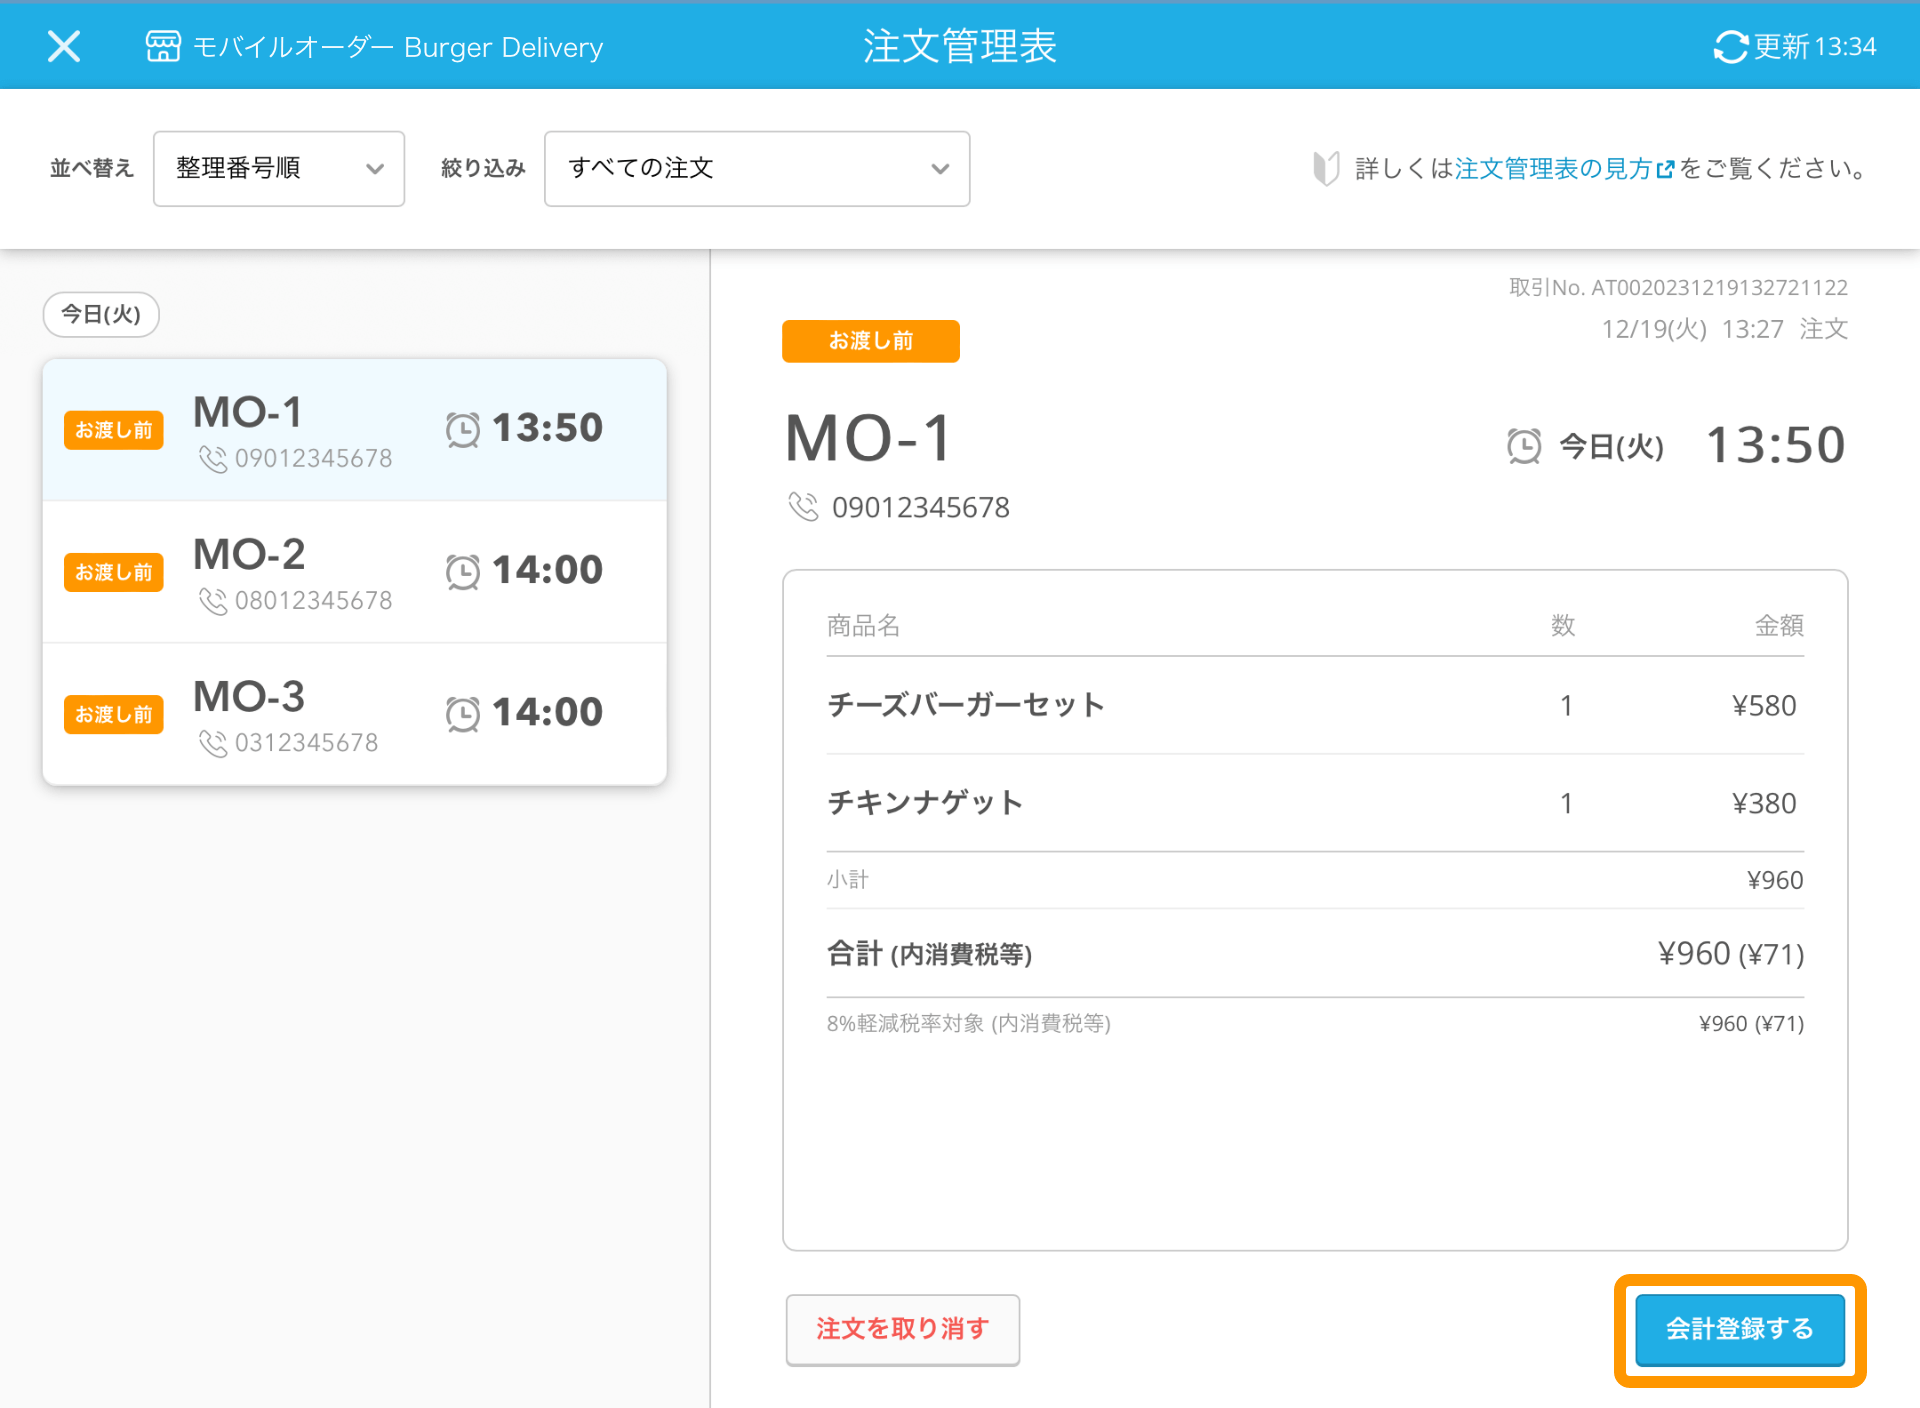Image resolution: width=1920 pixels, height=1408 pixels.
Task: Click the ¥380 amount
Action: tap(1764, 804)
